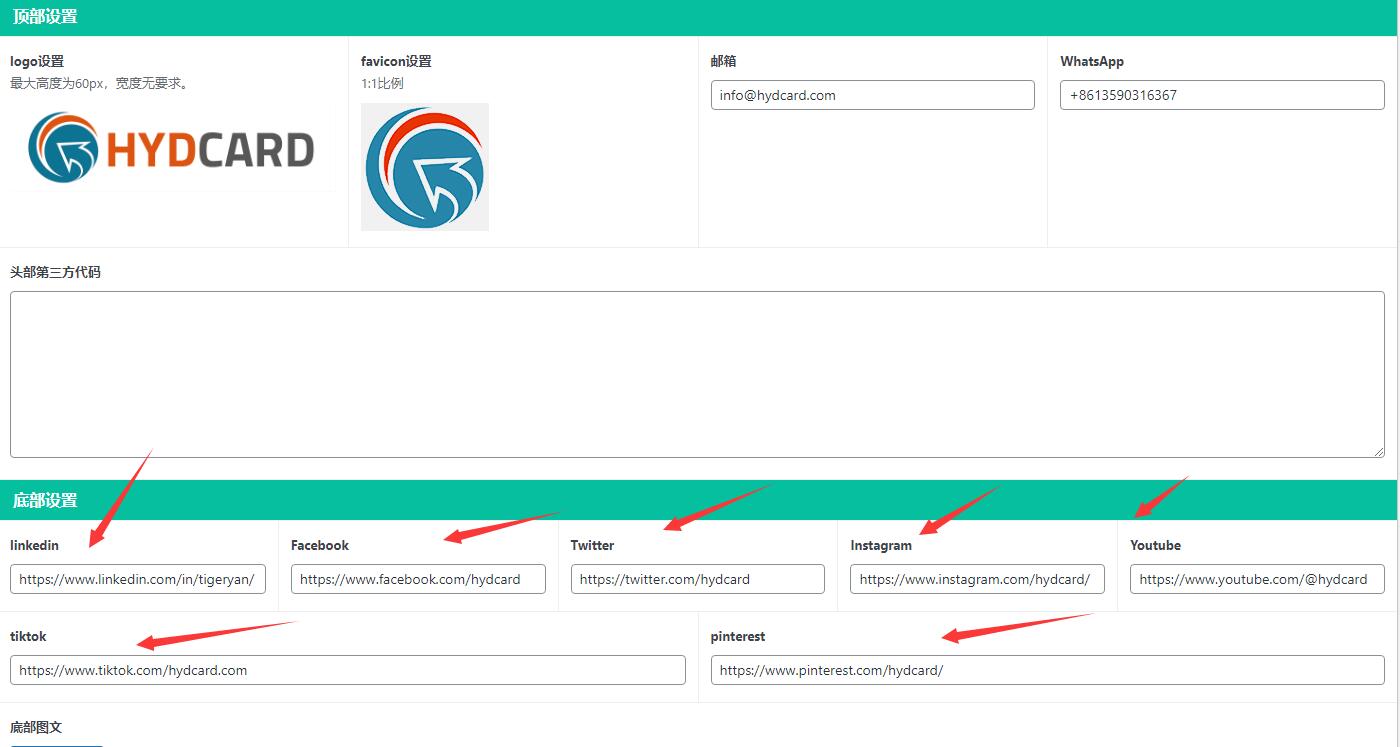Focus the 邮箱 email input field

point(872,95)
